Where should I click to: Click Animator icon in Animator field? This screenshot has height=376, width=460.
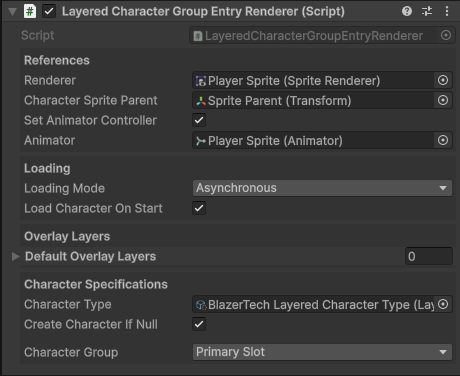(201, 141)
